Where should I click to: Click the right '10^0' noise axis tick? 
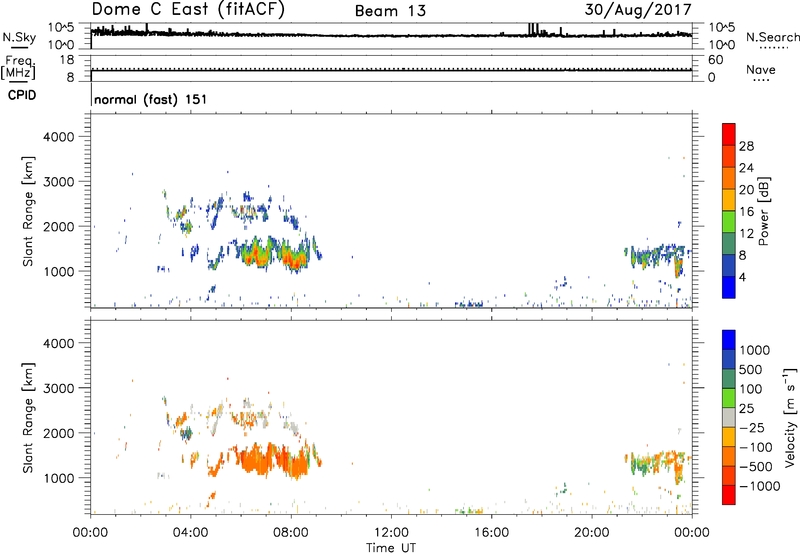pos(722,45)
